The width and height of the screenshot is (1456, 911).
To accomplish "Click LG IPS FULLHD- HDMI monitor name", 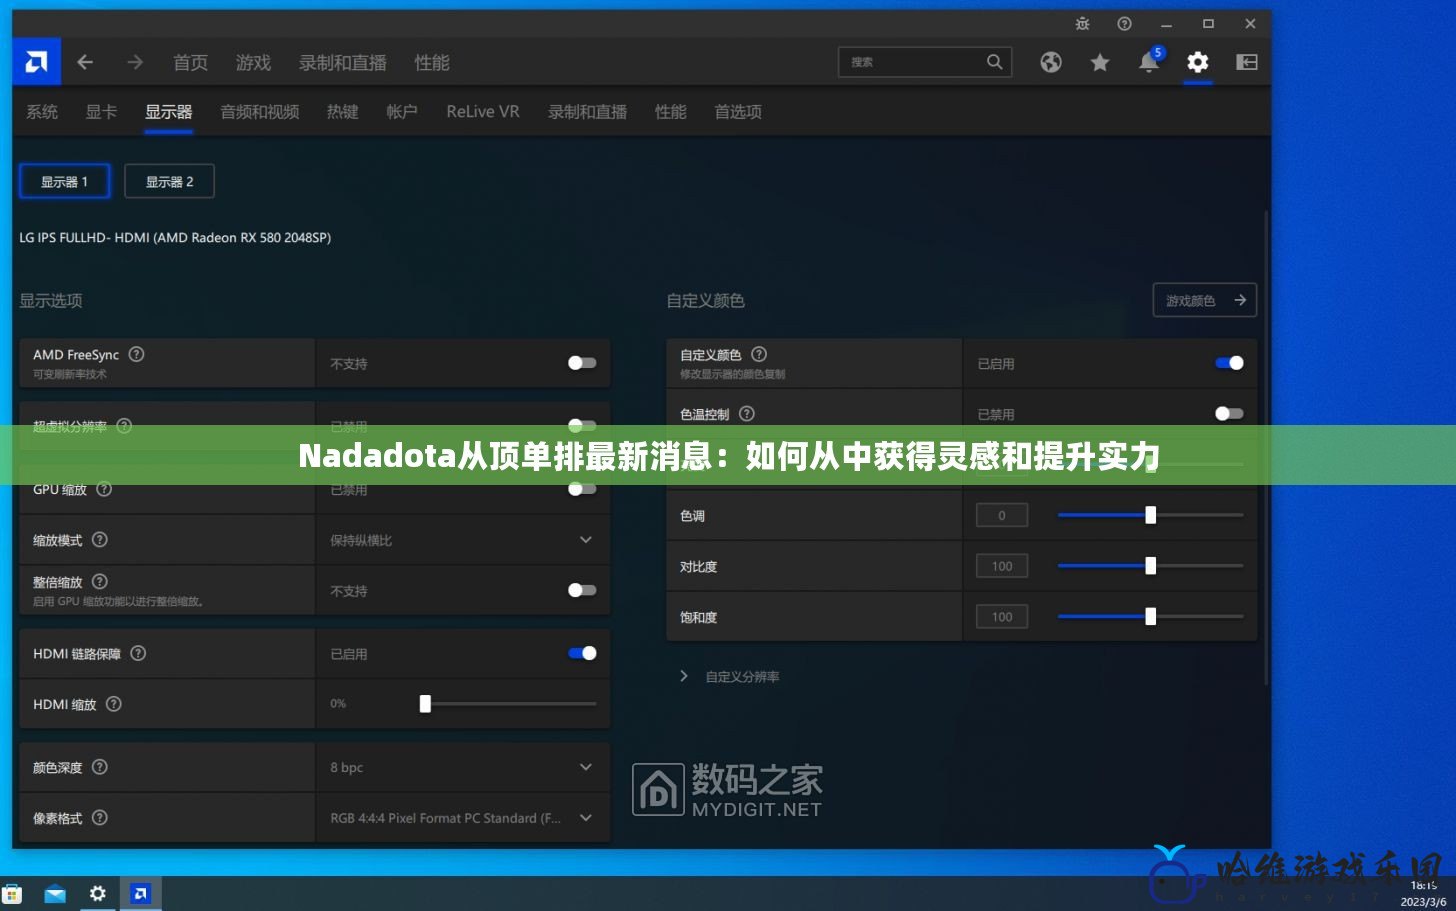I will point(175,238).
